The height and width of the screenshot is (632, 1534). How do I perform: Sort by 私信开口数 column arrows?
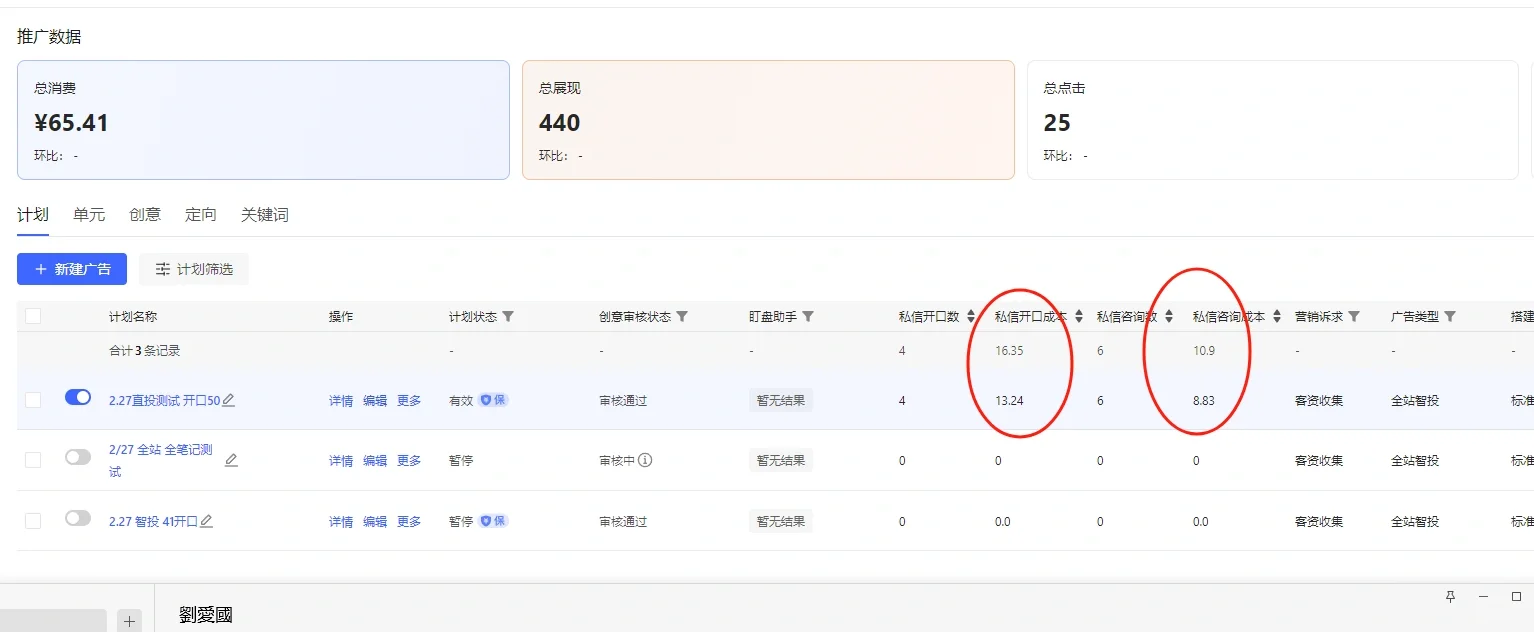tap(971, 317)
